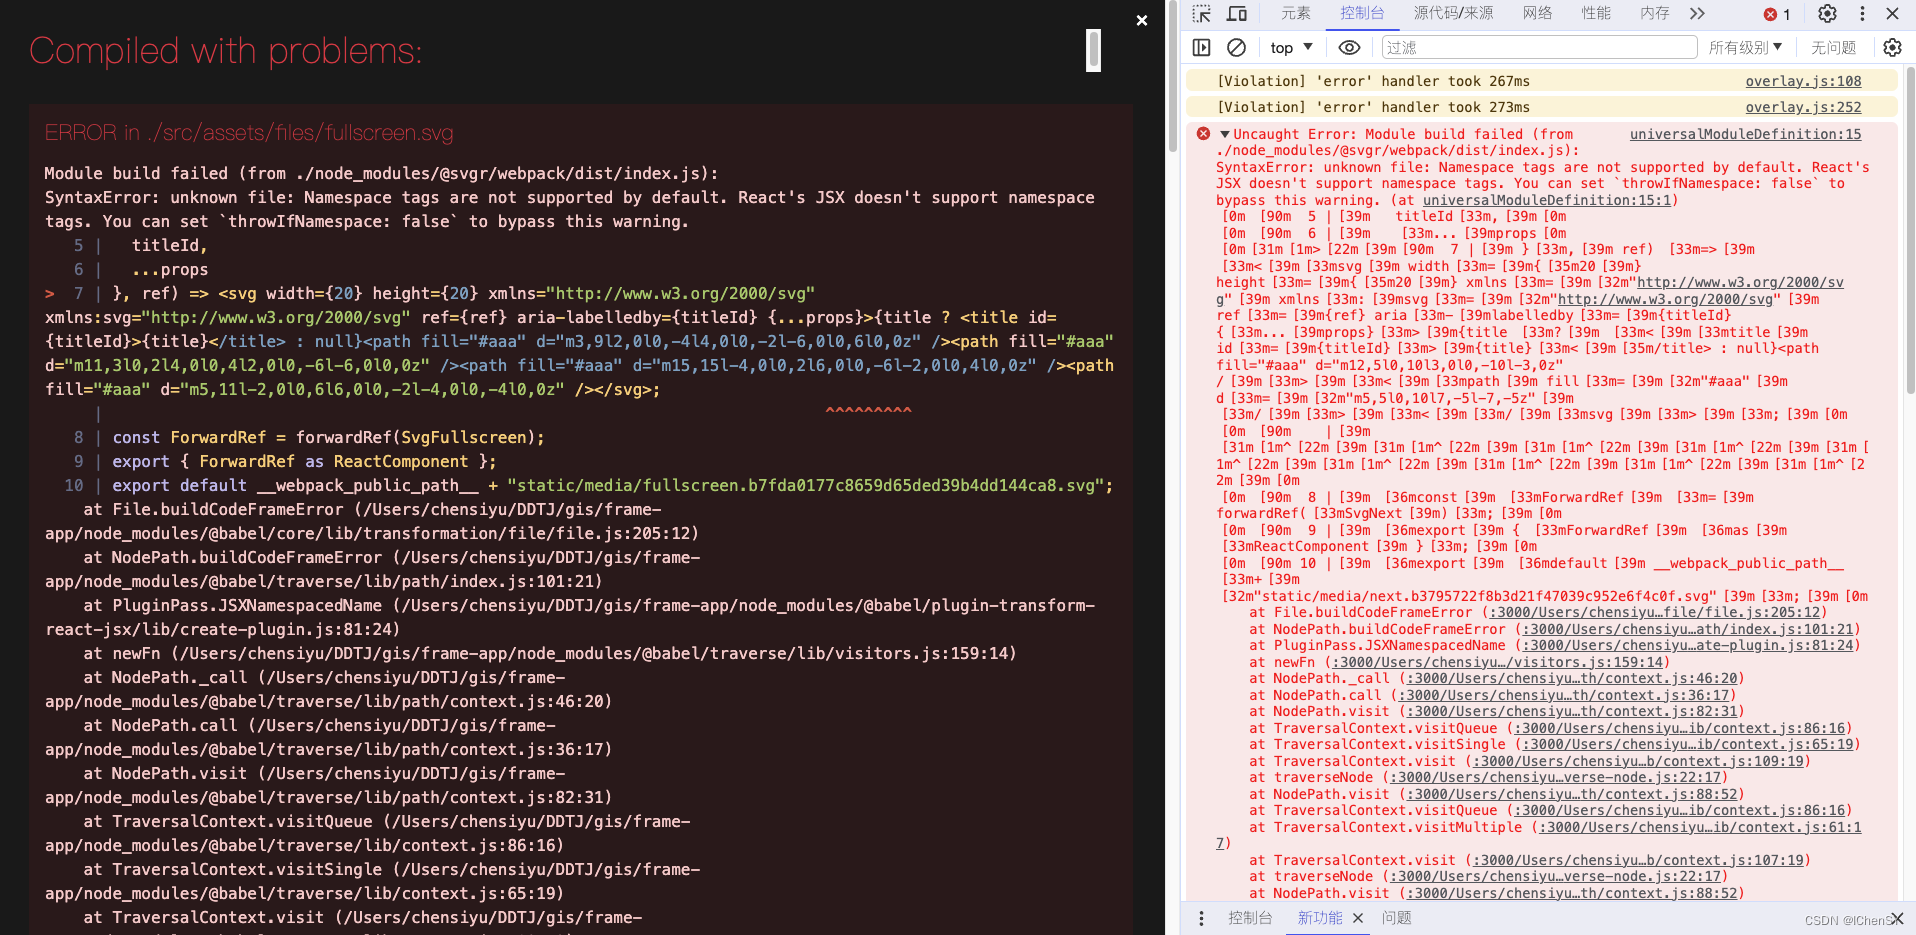Open the PluginPass.JSXNamespacedName plugin.js:81:24 link
Image resolution: width=1916 pixels, height=935 pixels.
coord(1688,645)
